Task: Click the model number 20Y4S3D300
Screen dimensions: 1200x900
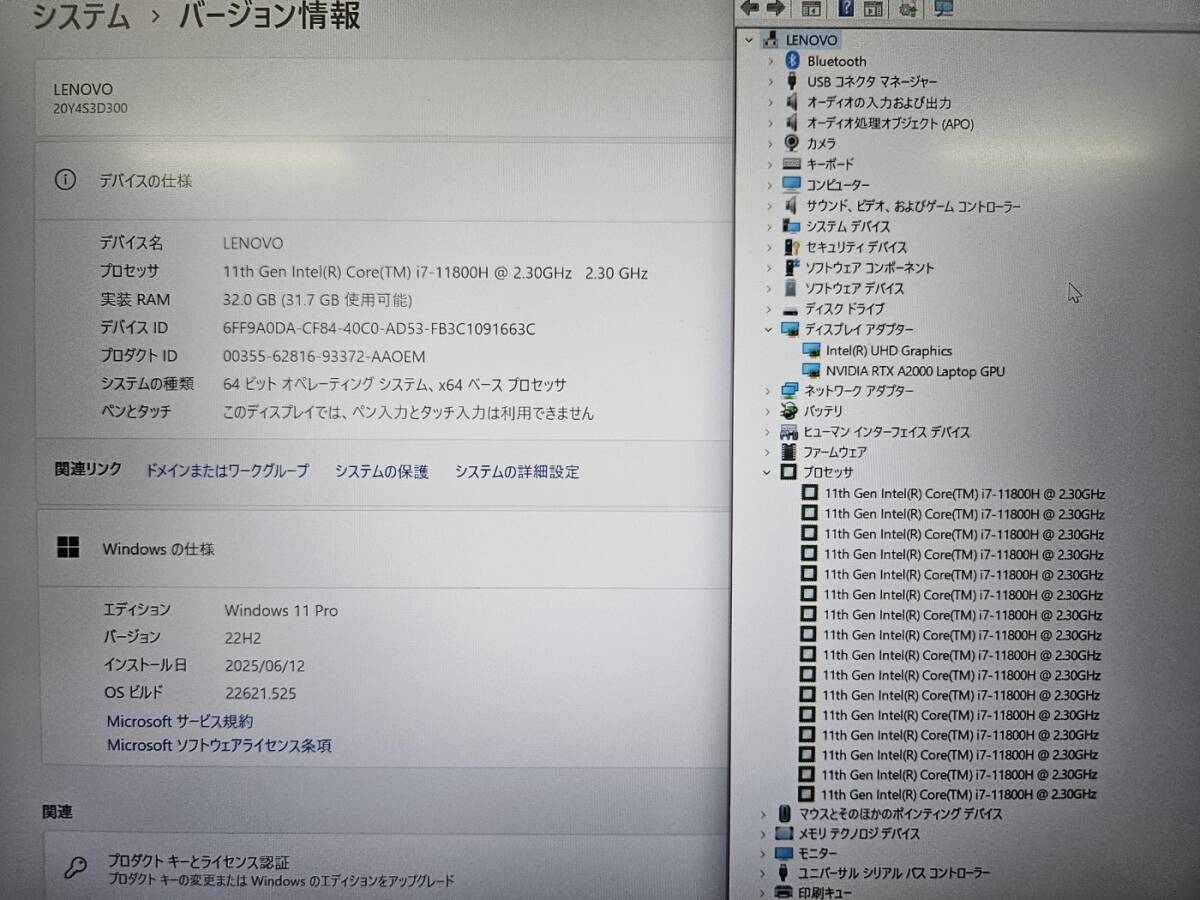Action: (x=90, y=108)
